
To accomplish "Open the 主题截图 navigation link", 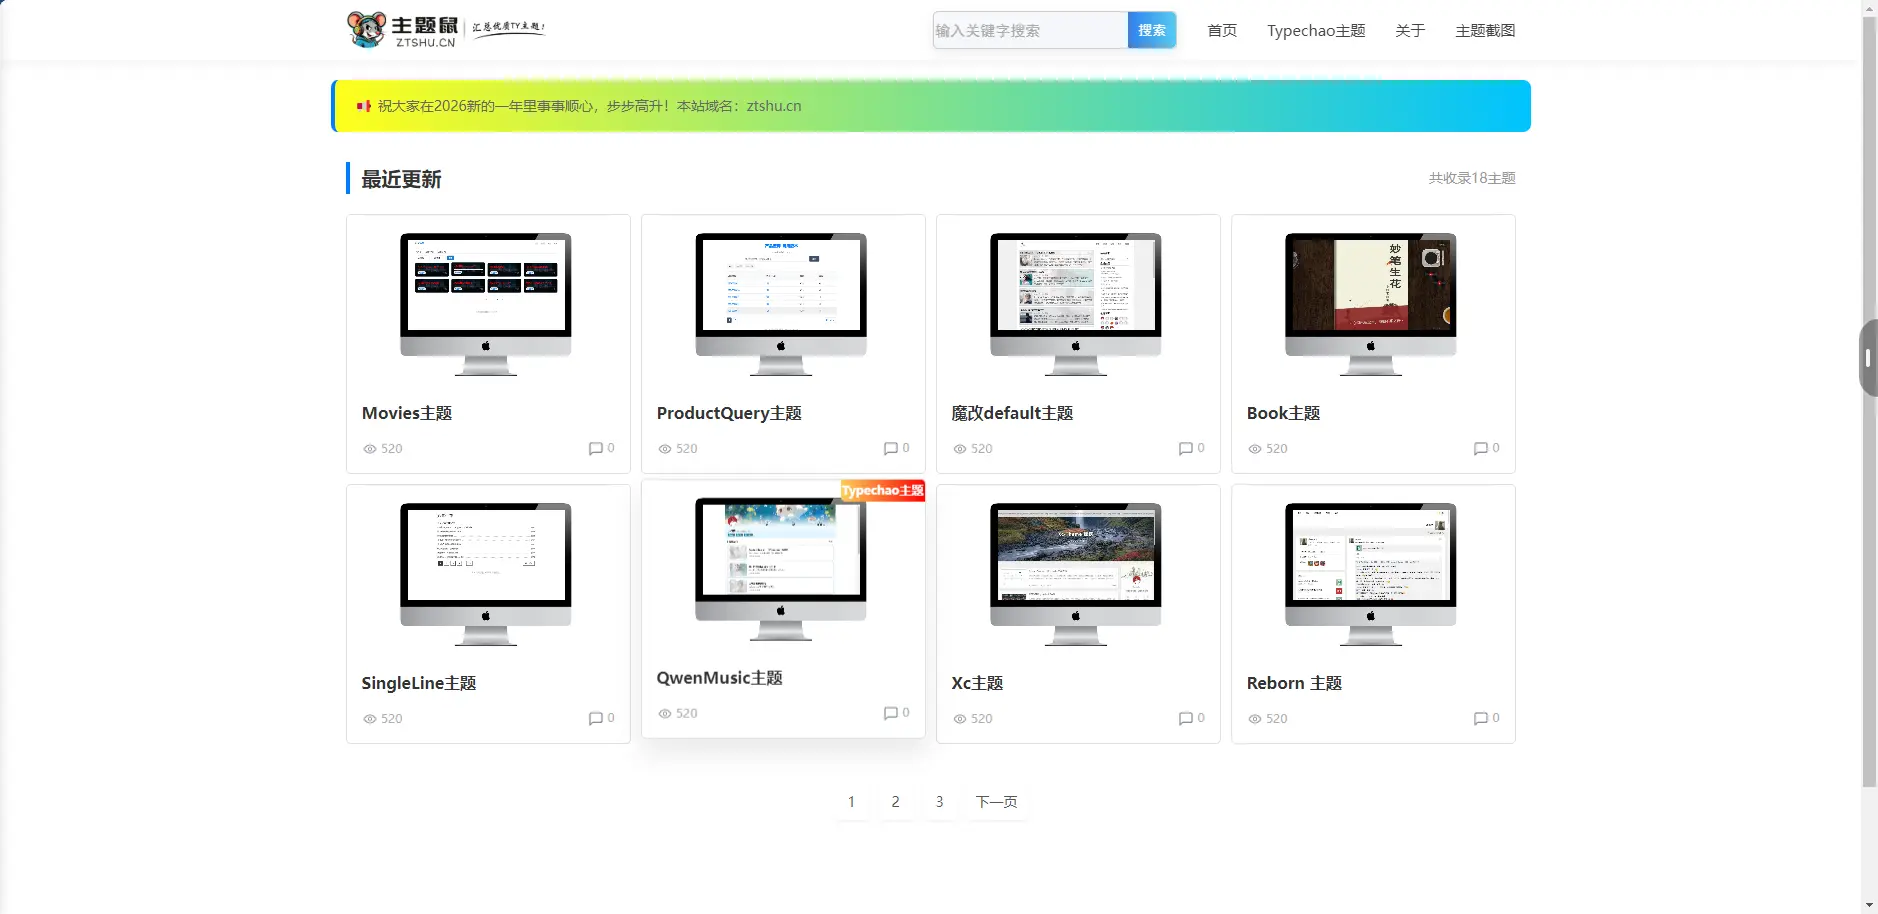I will coord(1485,31).
